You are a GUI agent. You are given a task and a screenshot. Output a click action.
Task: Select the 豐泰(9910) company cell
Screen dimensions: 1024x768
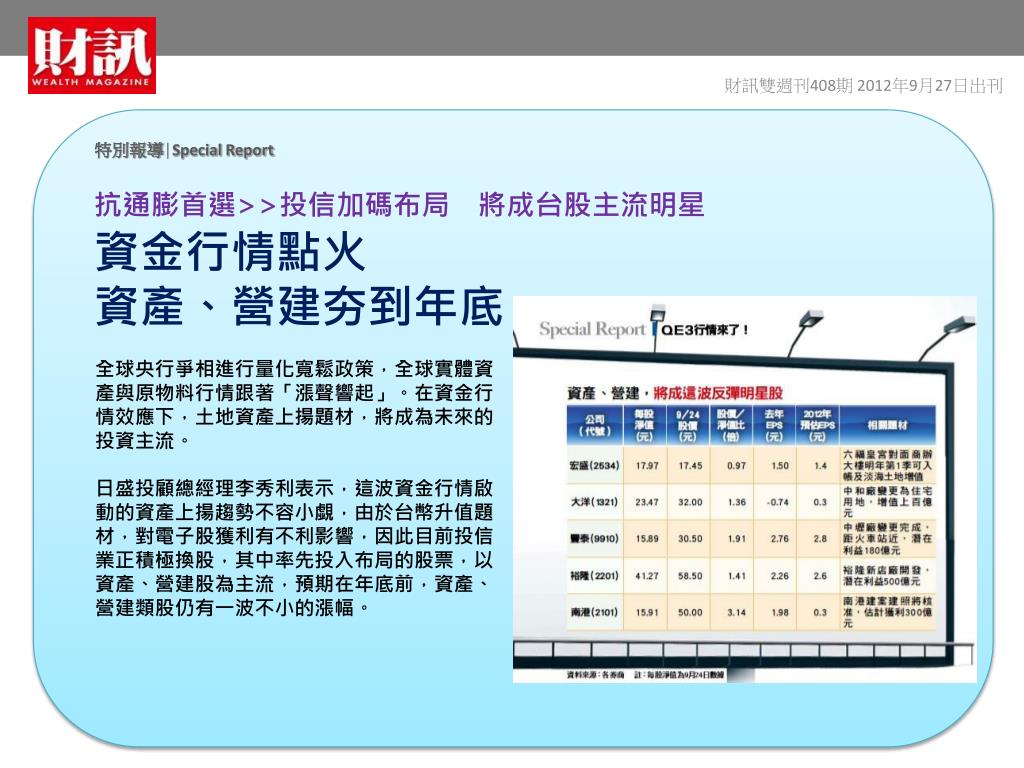tap(594, 539)
